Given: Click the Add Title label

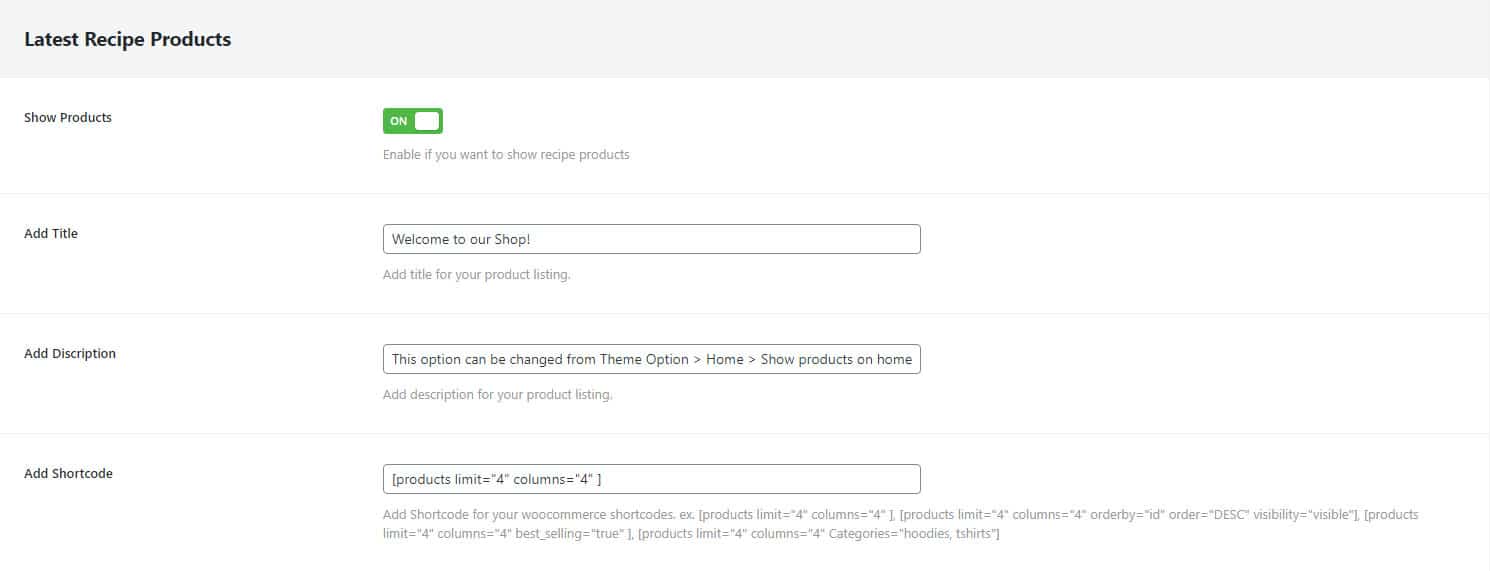Looking at the screenshot, I should click(51, 233).
